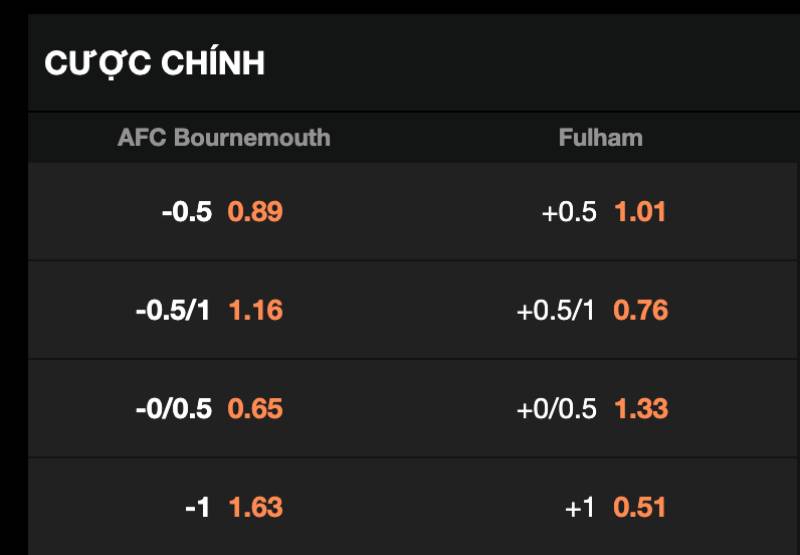Select the +0.5/1 handicap label
Screen dimensions: 800x555
tap(556, 310)
